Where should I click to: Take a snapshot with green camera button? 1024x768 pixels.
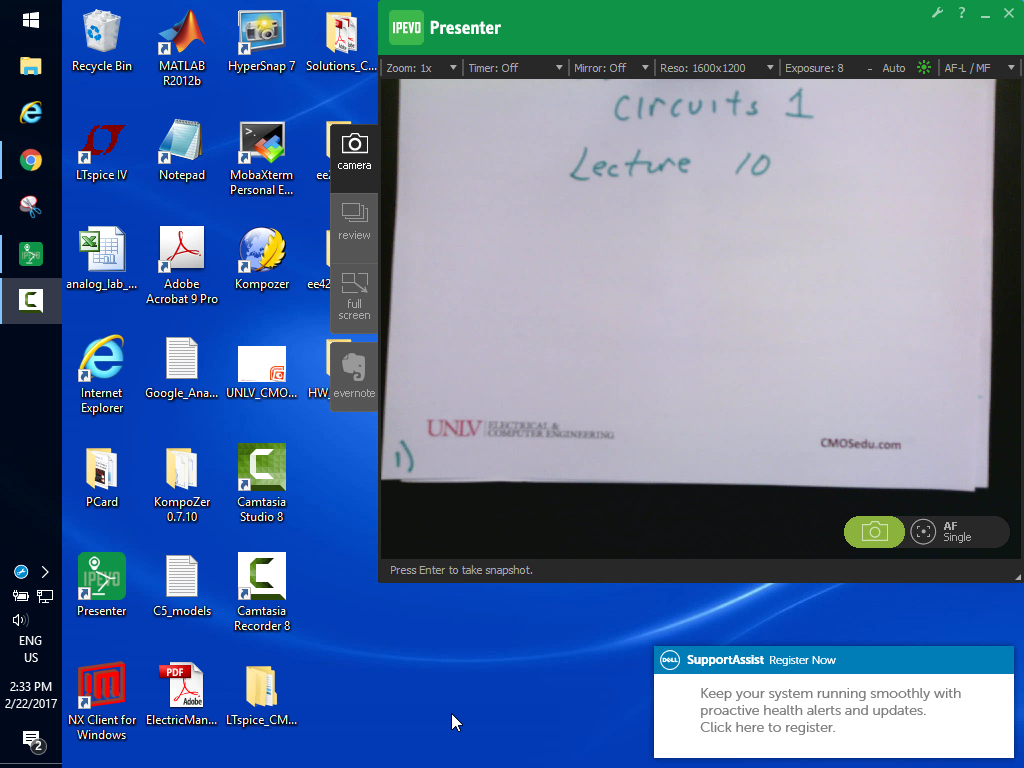click(x=874, y=532)
